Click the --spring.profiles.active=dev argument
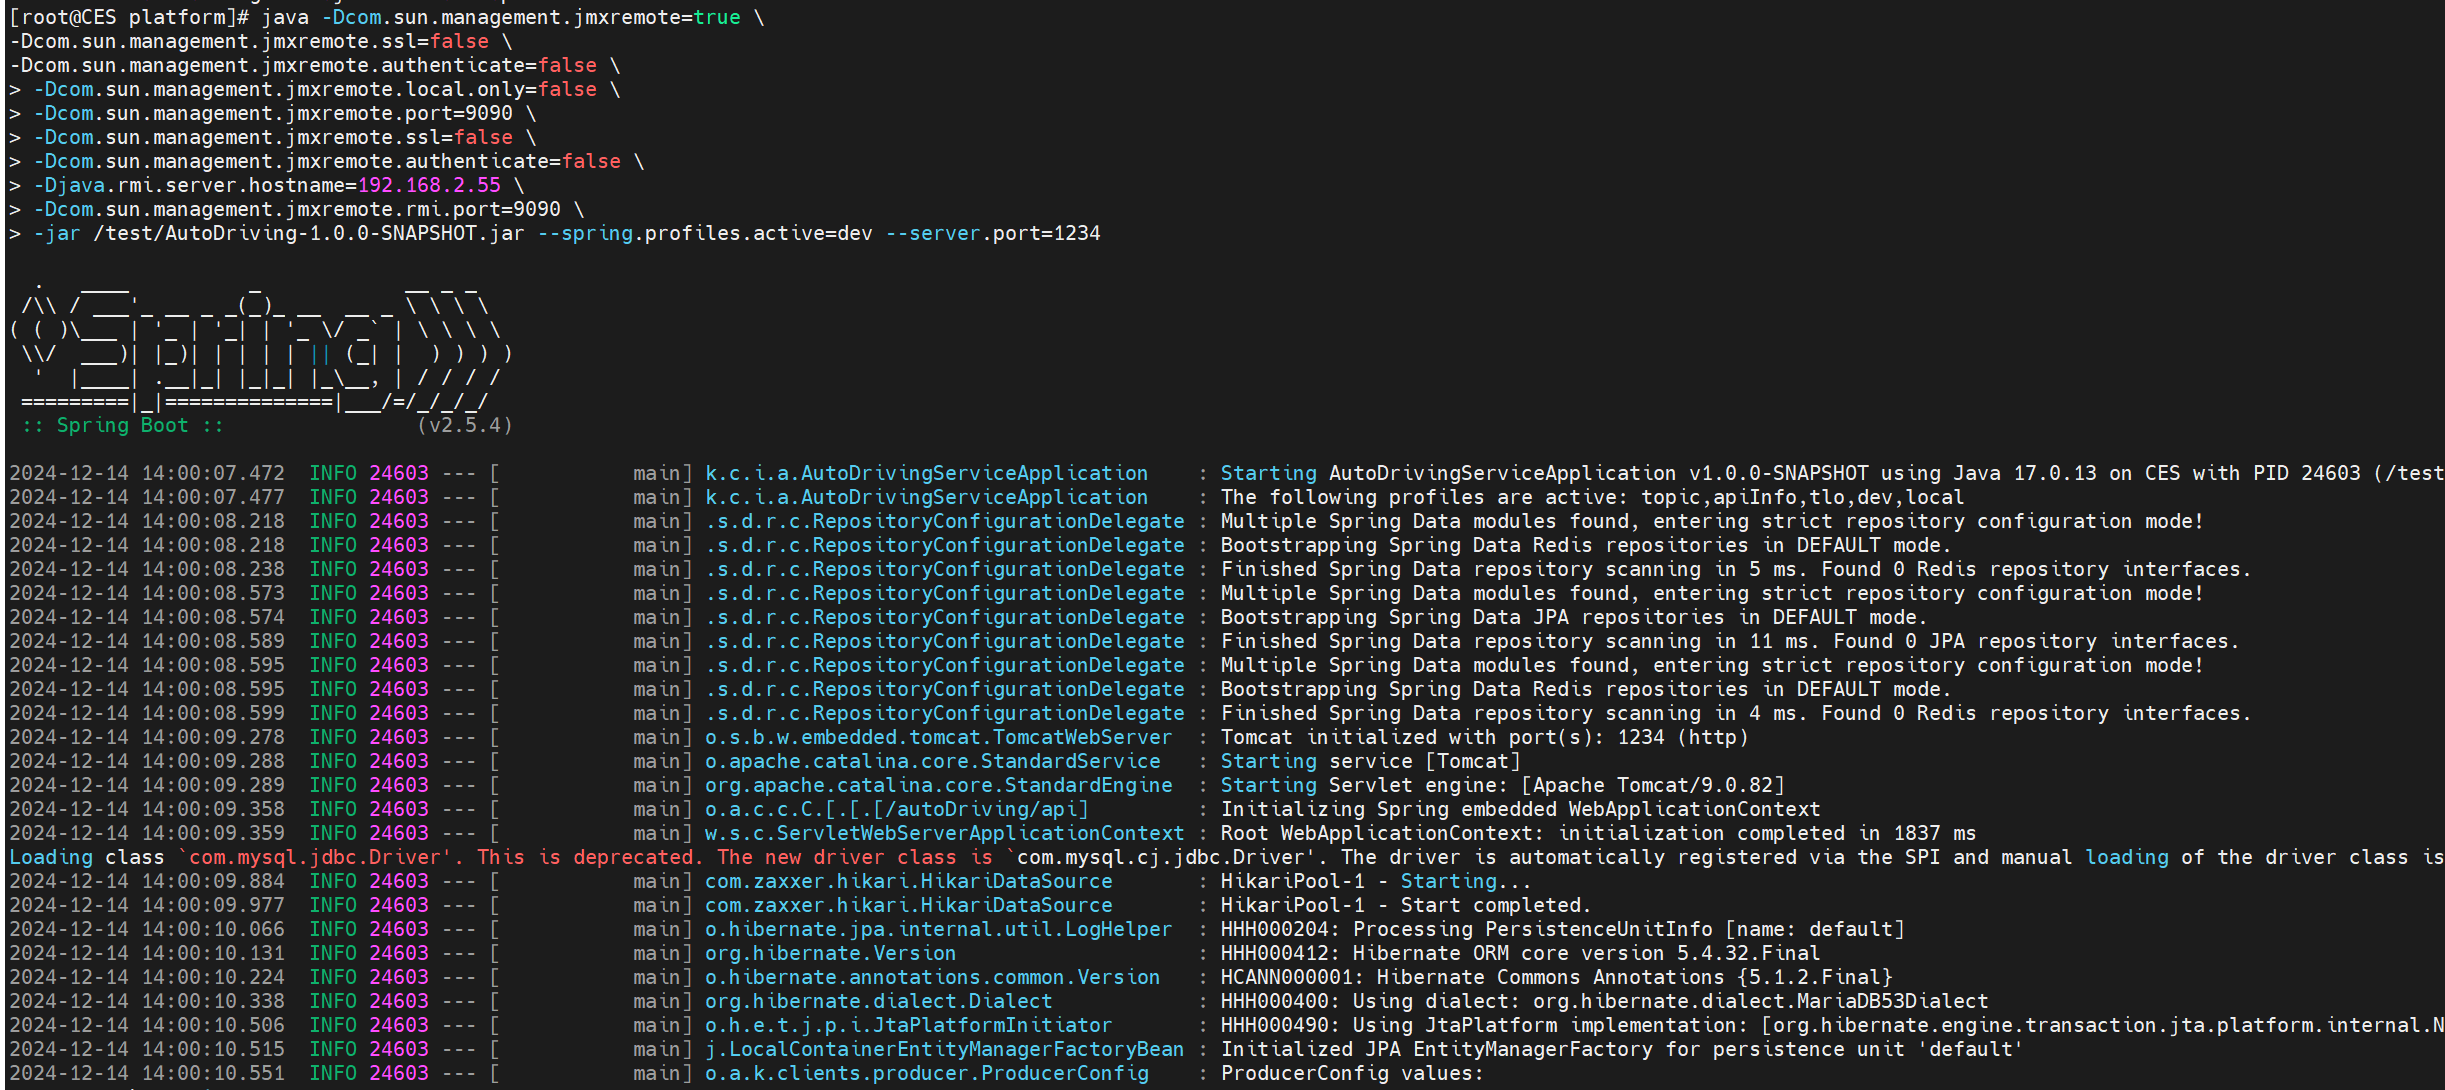The image size is (2445, 1090). pos(705,233)
